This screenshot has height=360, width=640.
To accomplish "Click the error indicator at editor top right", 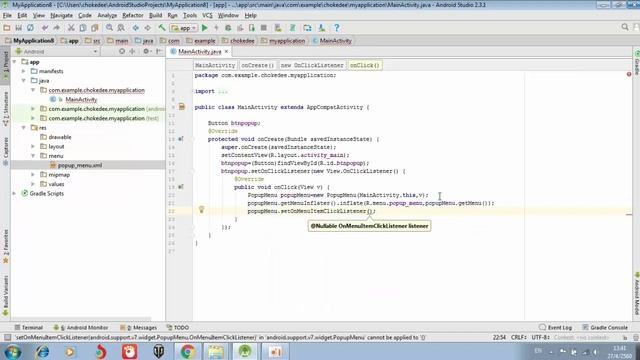I will pos(629,74).
